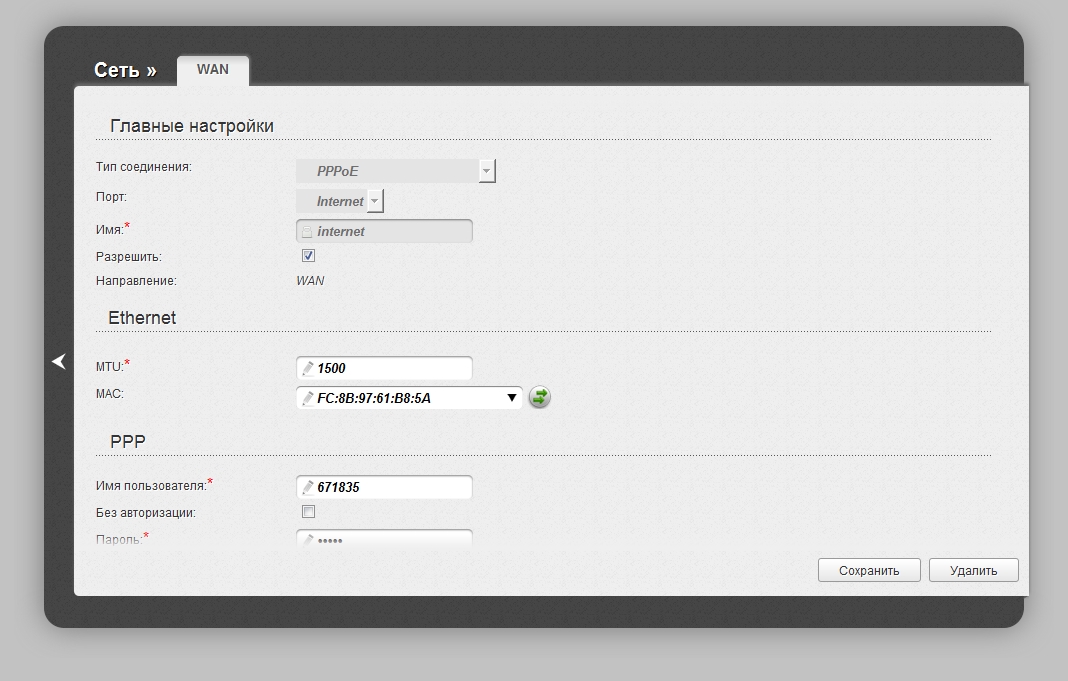
Task: Click the pencil icon in the MTU field
Action: tap(308, 369)
